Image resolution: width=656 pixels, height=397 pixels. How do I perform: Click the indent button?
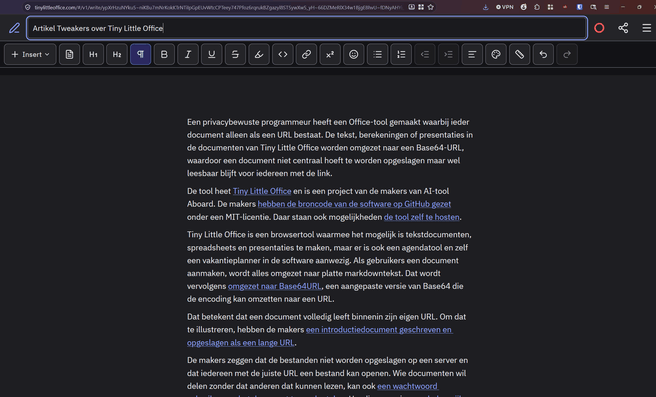pyautogui.click(x=448, y=54)
